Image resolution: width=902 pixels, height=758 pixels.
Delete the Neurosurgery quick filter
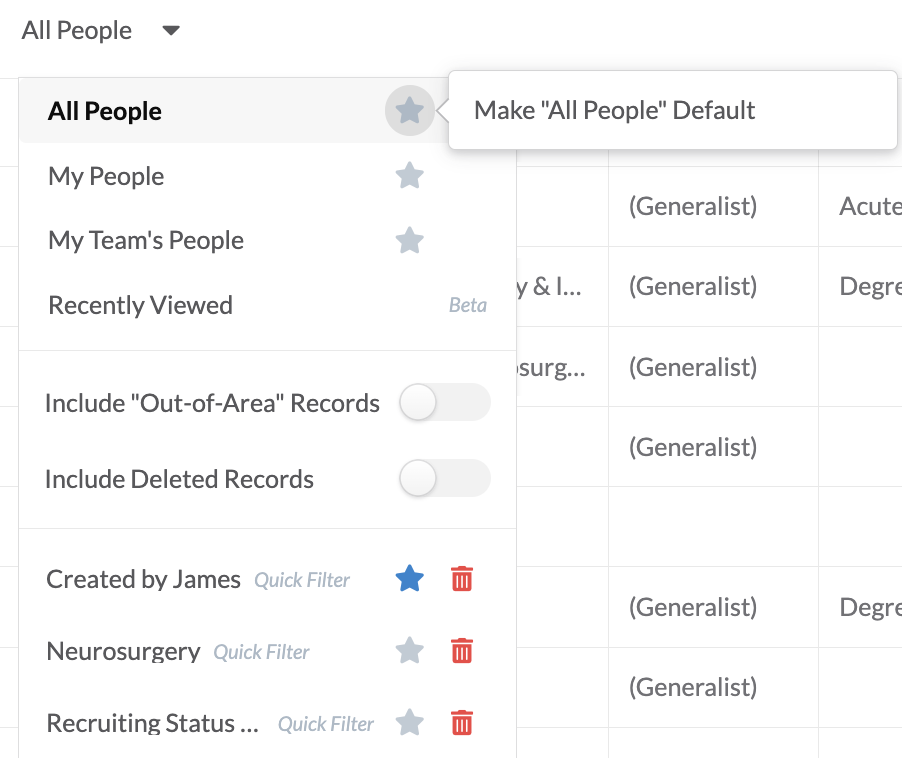point(462,652)
